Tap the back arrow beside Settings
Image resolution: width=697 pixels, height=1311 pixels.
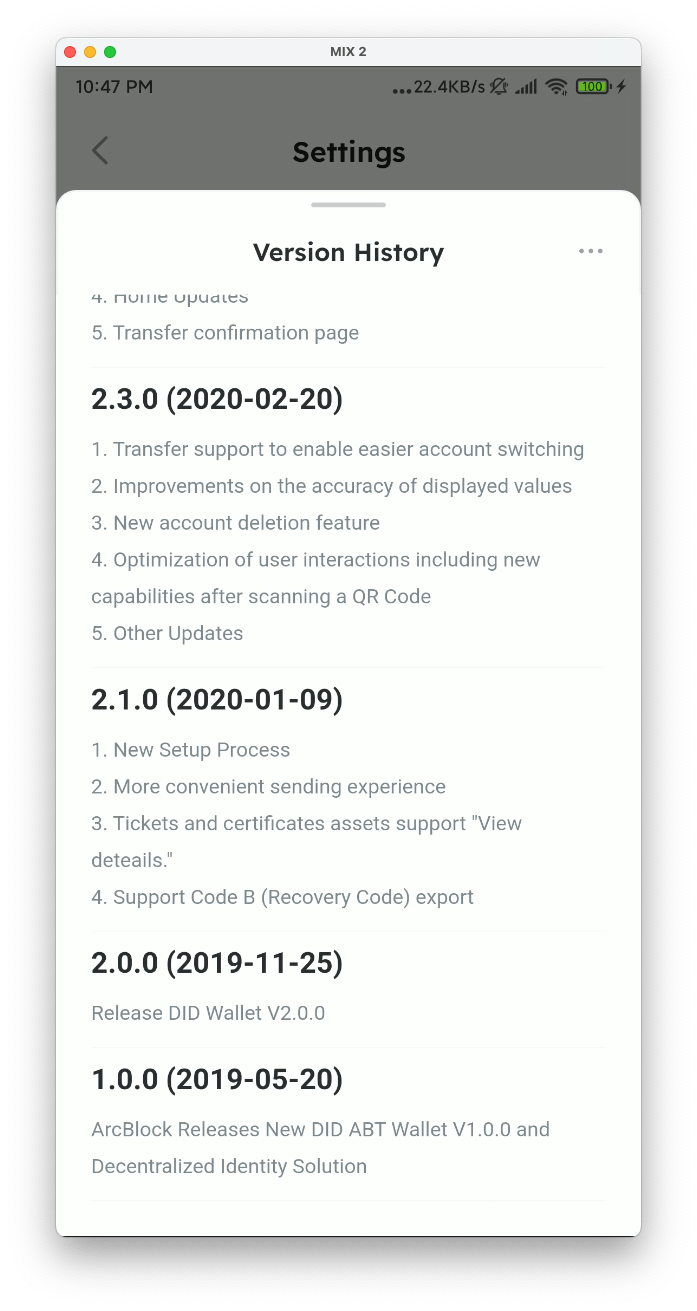[100, 151]
